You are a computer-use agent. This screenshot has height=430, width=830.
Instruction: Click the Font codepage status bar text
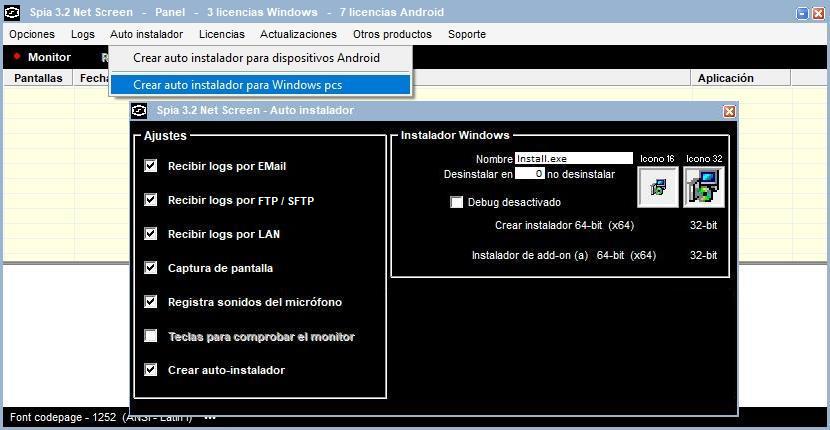pos(101,417)
